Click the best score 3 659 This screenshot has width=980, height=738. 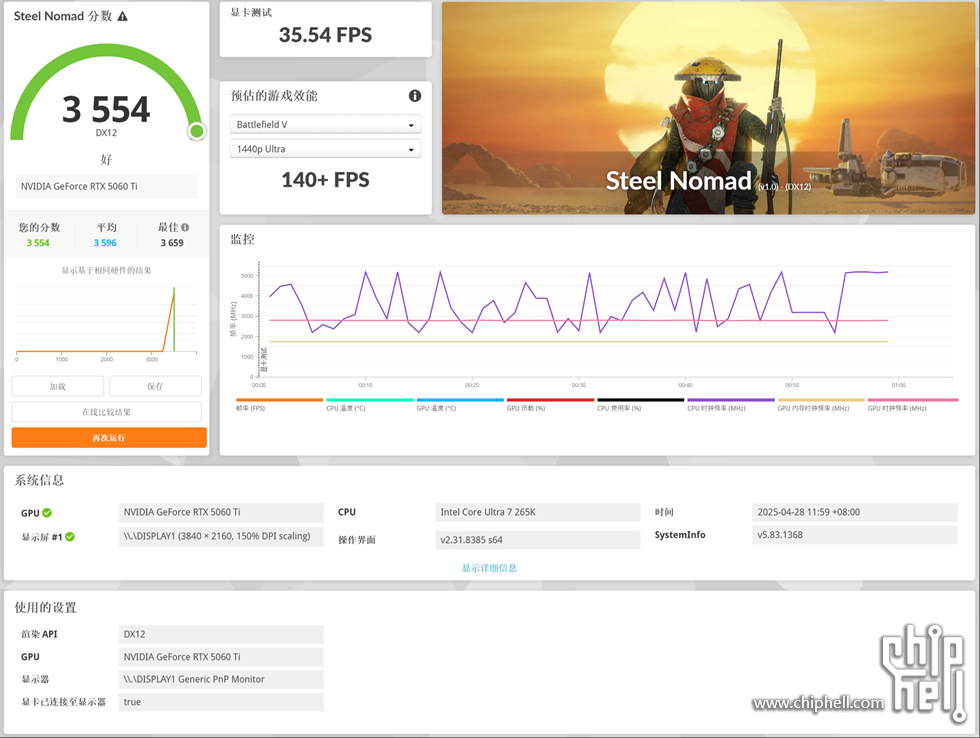[x=172, y=243]
